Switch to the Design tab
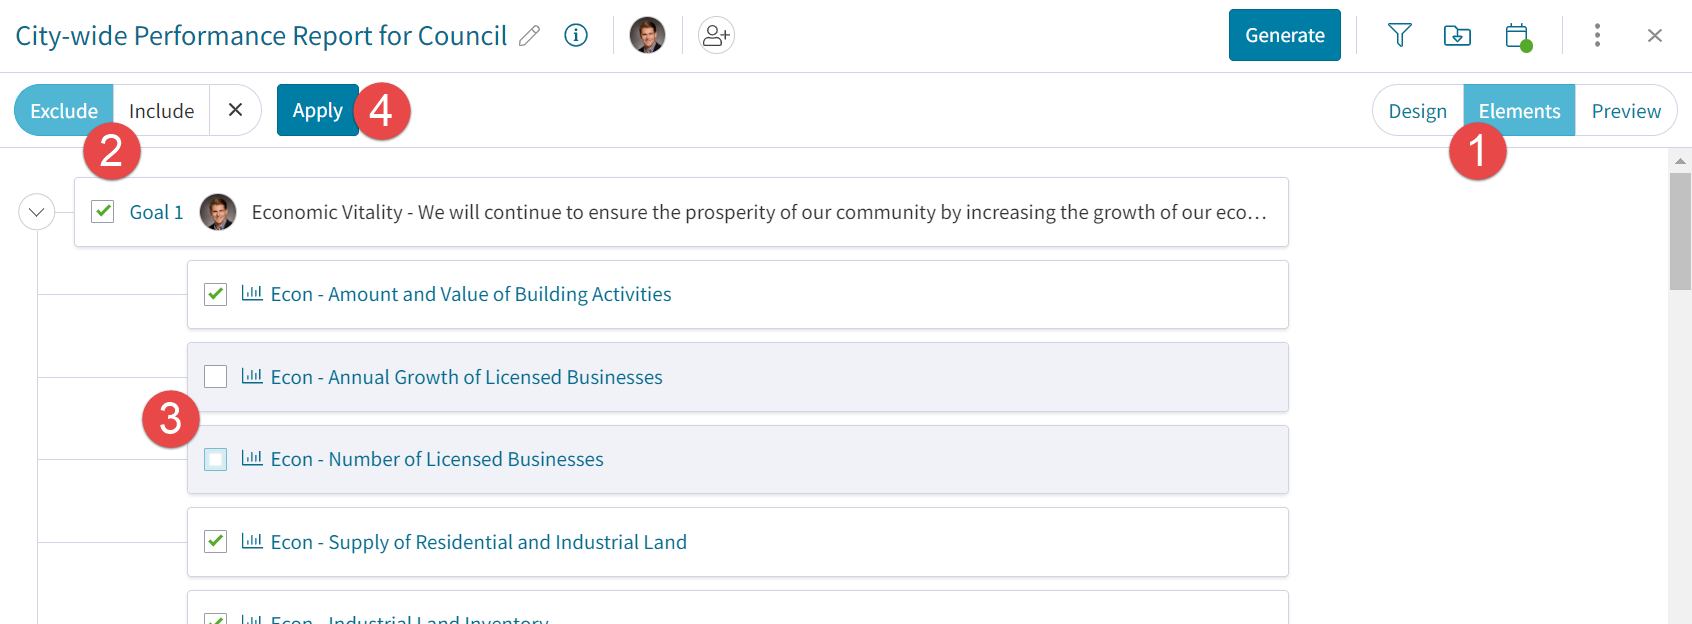The height and width of the screenshot is (624, 1692). (x=1417, y=111)
